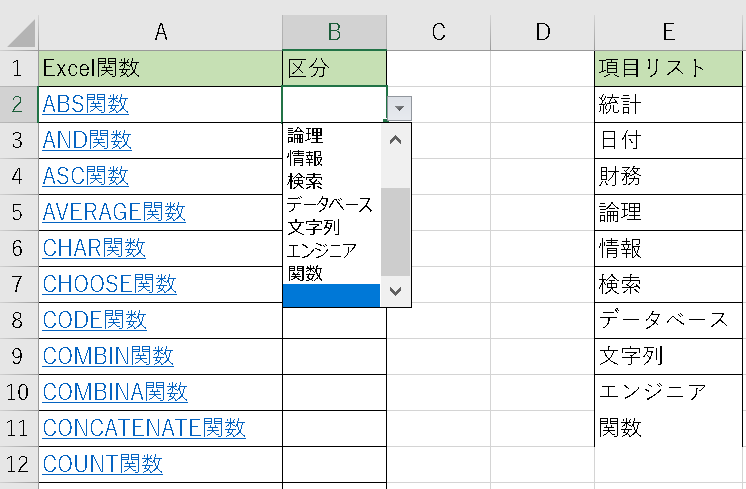The width and height of the screenshot is (746, 489).
Task: Click the CONCATENATE関数 hyperlink
Action: pyautogui.click(x=144, y=428)
